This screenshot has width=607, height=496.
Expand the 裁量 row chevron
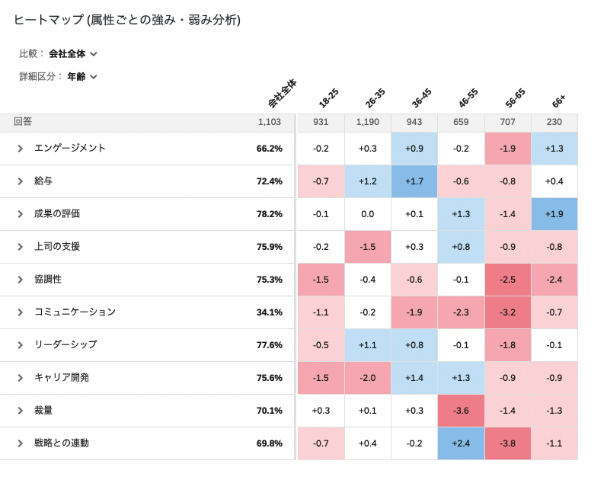pos(20,411)
